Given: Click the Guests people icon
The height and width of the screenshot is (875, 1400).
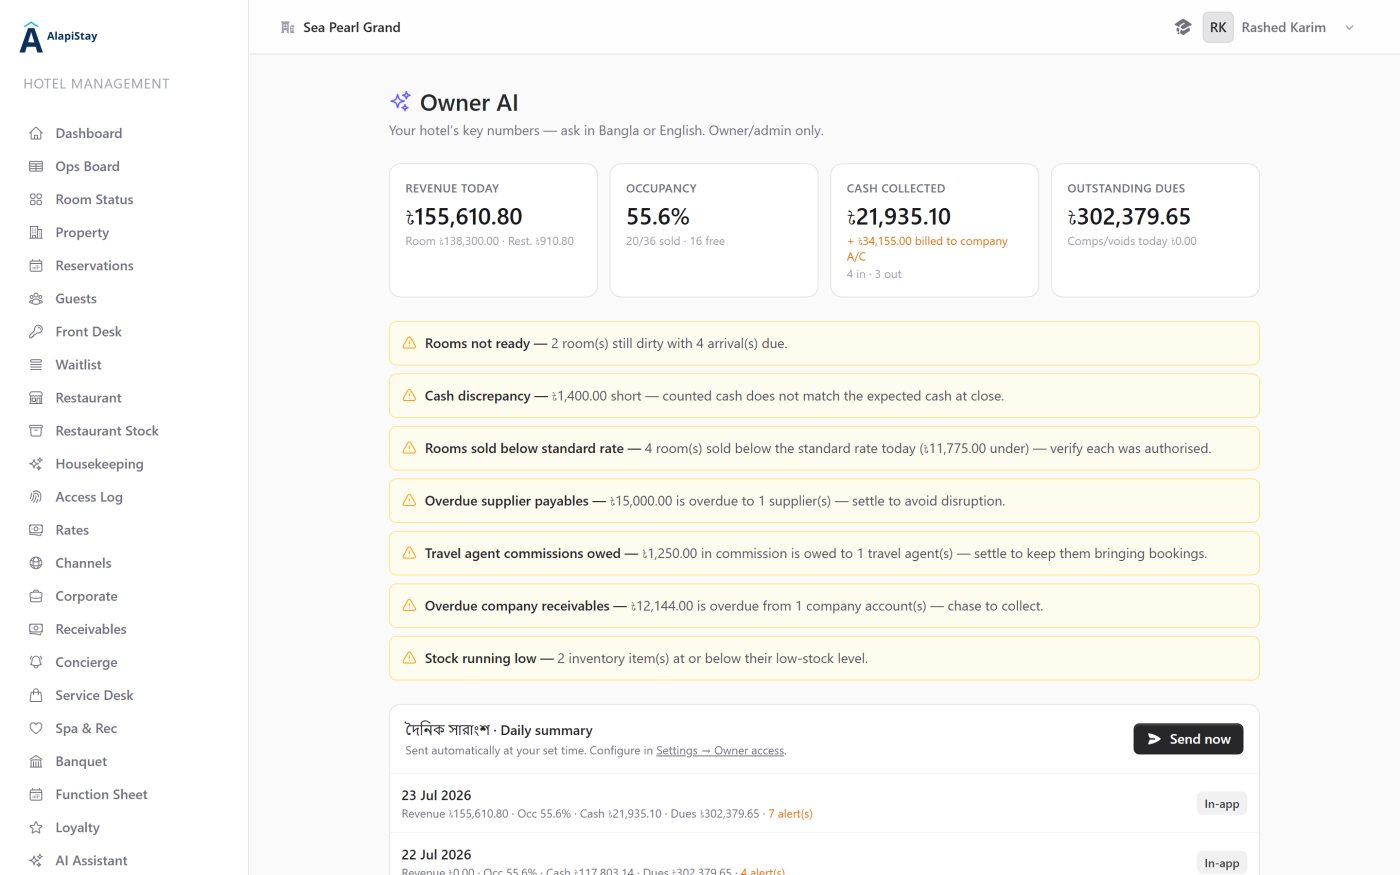Looking at the screenshot, I should pos(36,298).
